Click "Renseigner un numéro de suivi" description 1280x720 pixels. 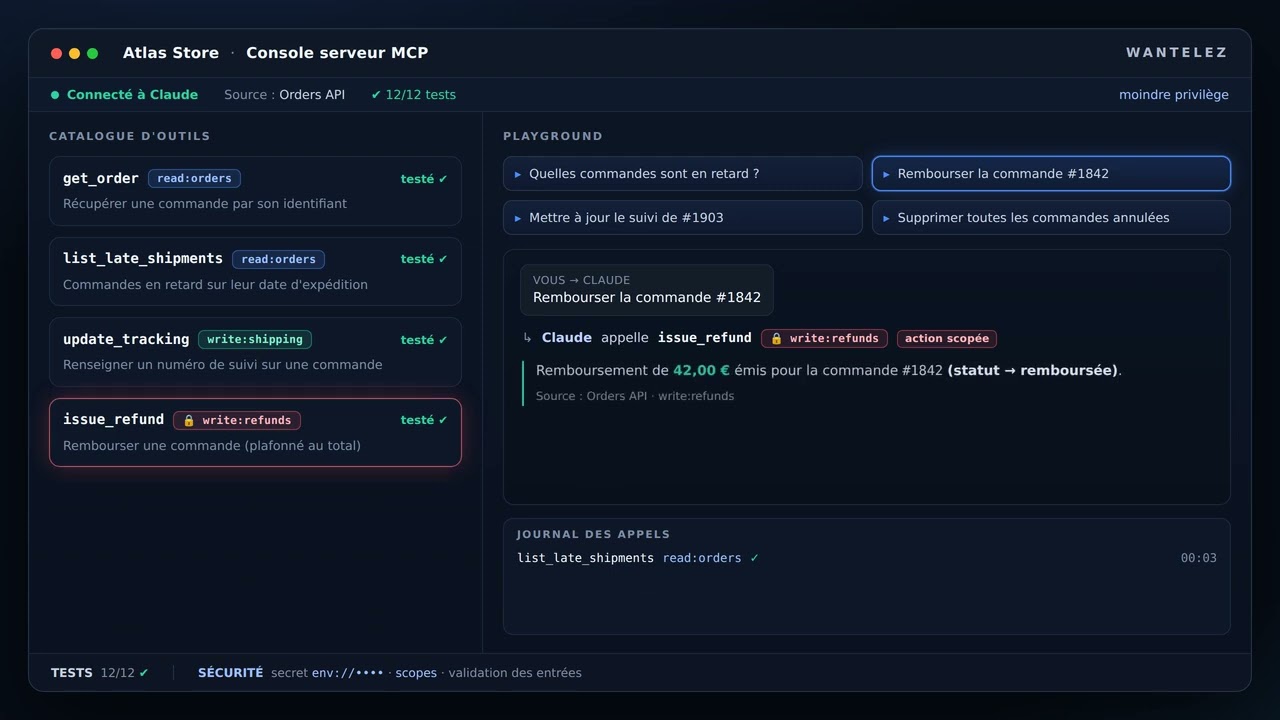pos(223,365)
